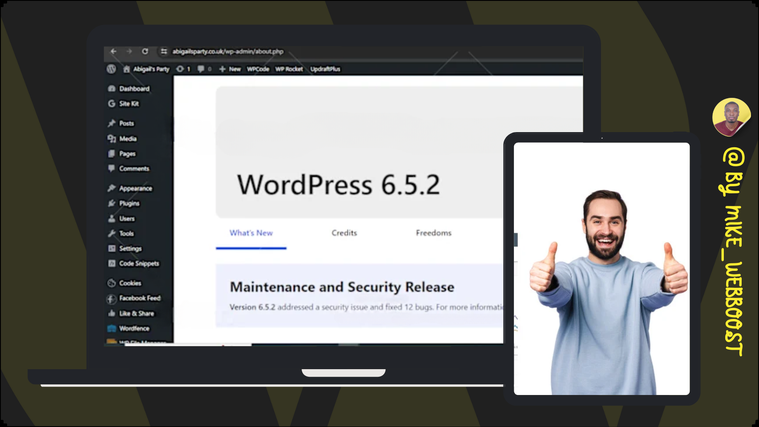Open the New content menu
This screenshot has height=427, width=759.
(x=230, y=69)
